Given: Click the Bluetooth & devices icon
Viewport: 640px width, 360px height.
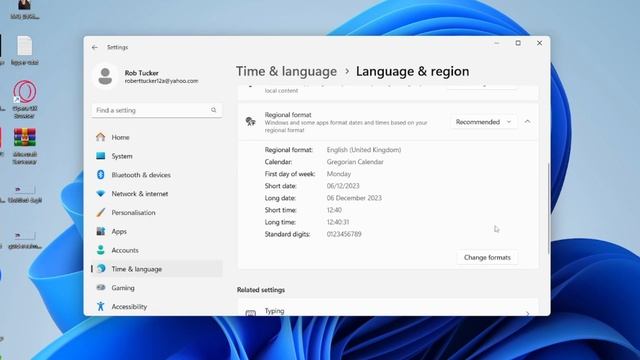Looking at the screenshot, I should point(100,175).
